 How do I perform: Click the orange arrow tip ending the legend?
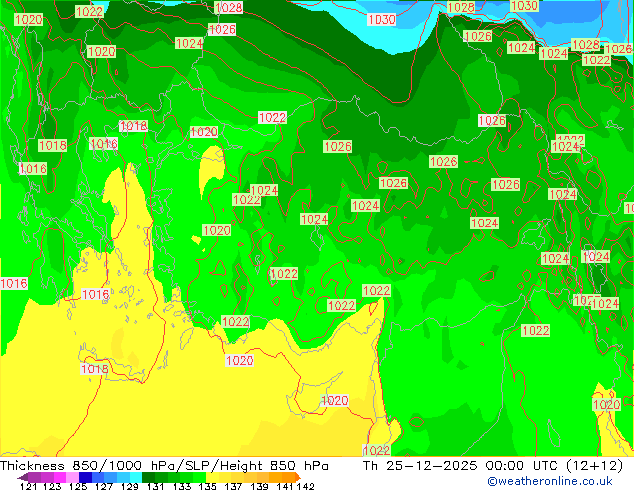pyautogui.click(x=298, y=477)
